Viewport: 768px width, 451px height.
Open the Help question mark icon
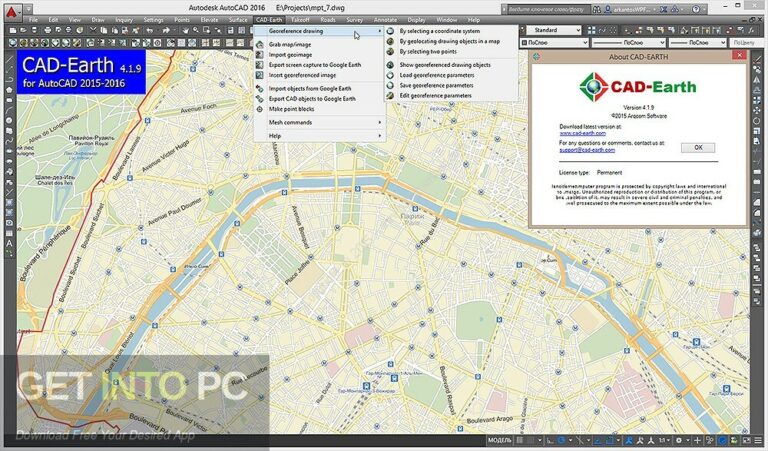696,9
